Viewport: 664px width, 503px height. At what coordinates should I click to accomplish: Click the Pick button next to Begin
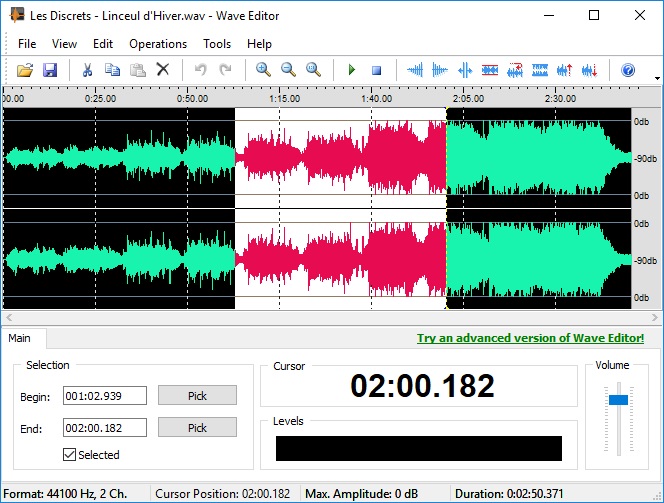(197, 395)
